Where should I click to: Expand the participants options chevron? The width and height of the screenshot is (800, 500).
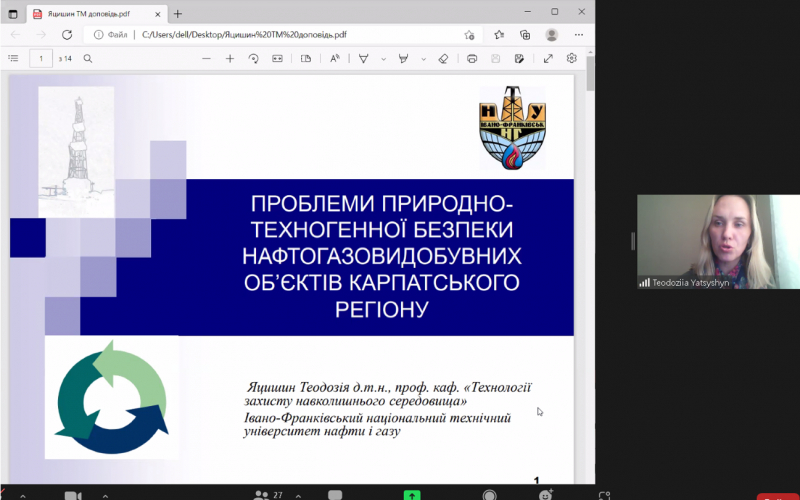click(298, 495)
